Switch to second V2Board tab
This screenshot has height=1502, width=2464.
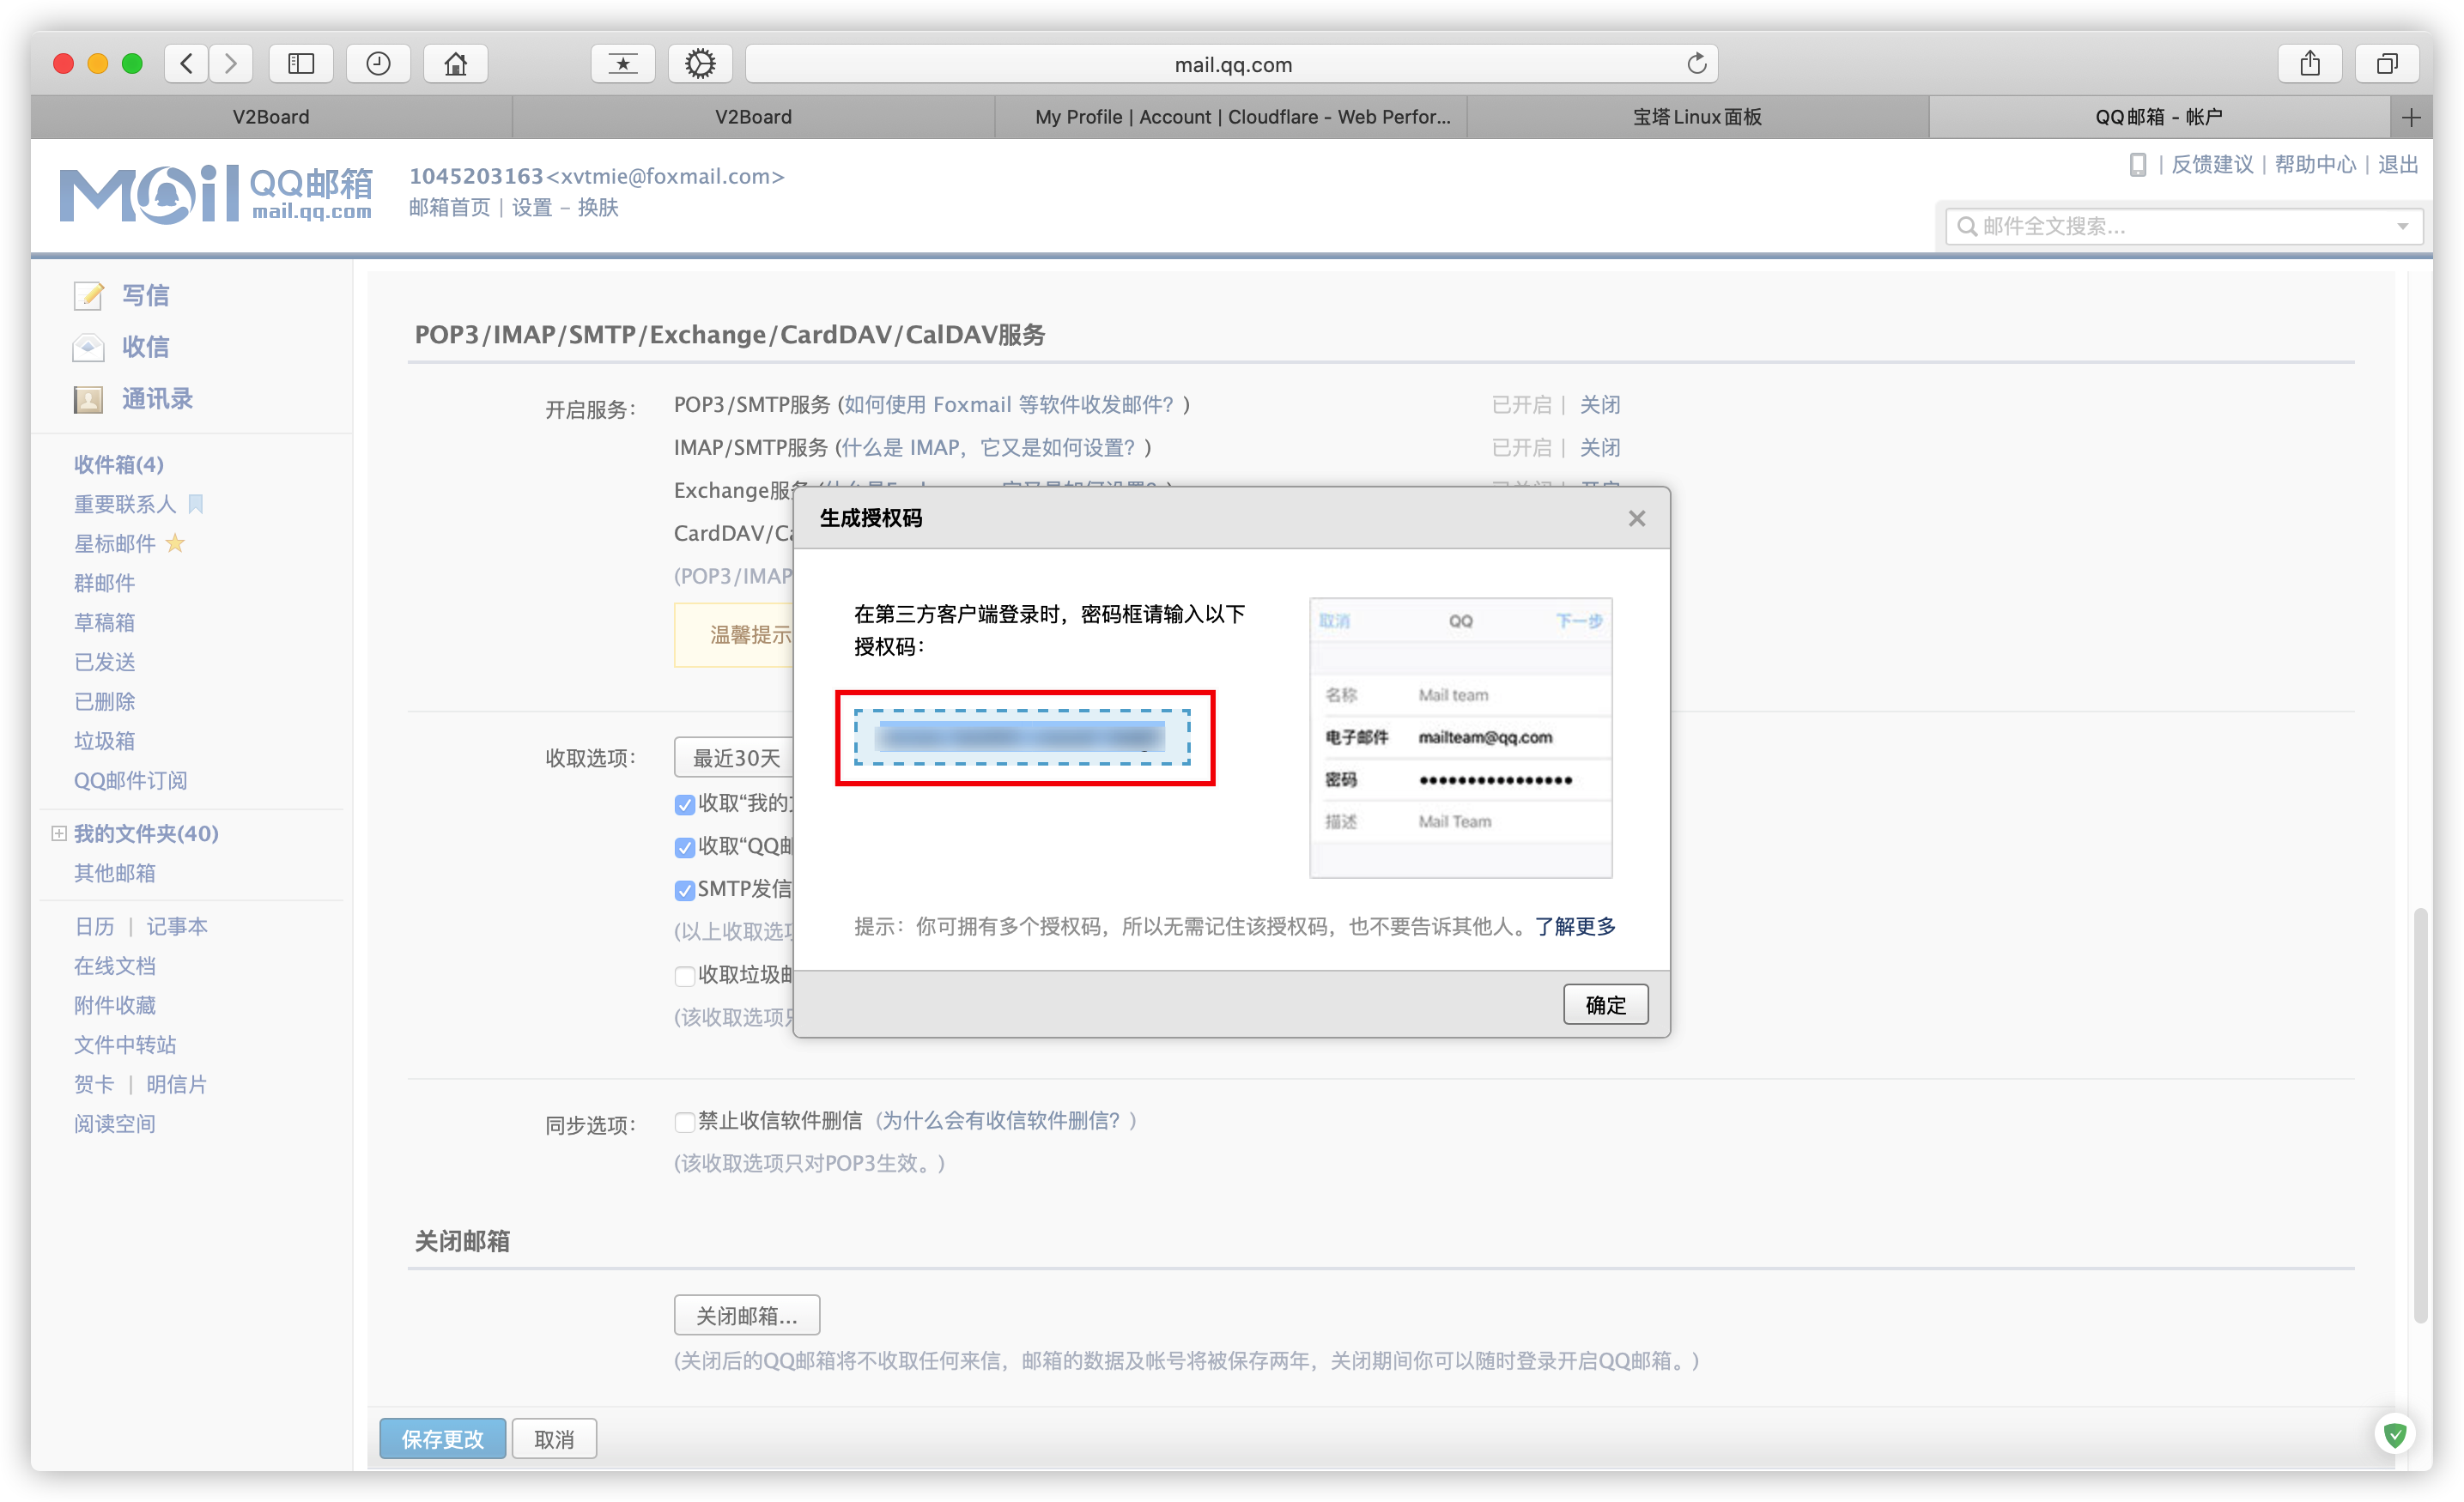(753, 117)
